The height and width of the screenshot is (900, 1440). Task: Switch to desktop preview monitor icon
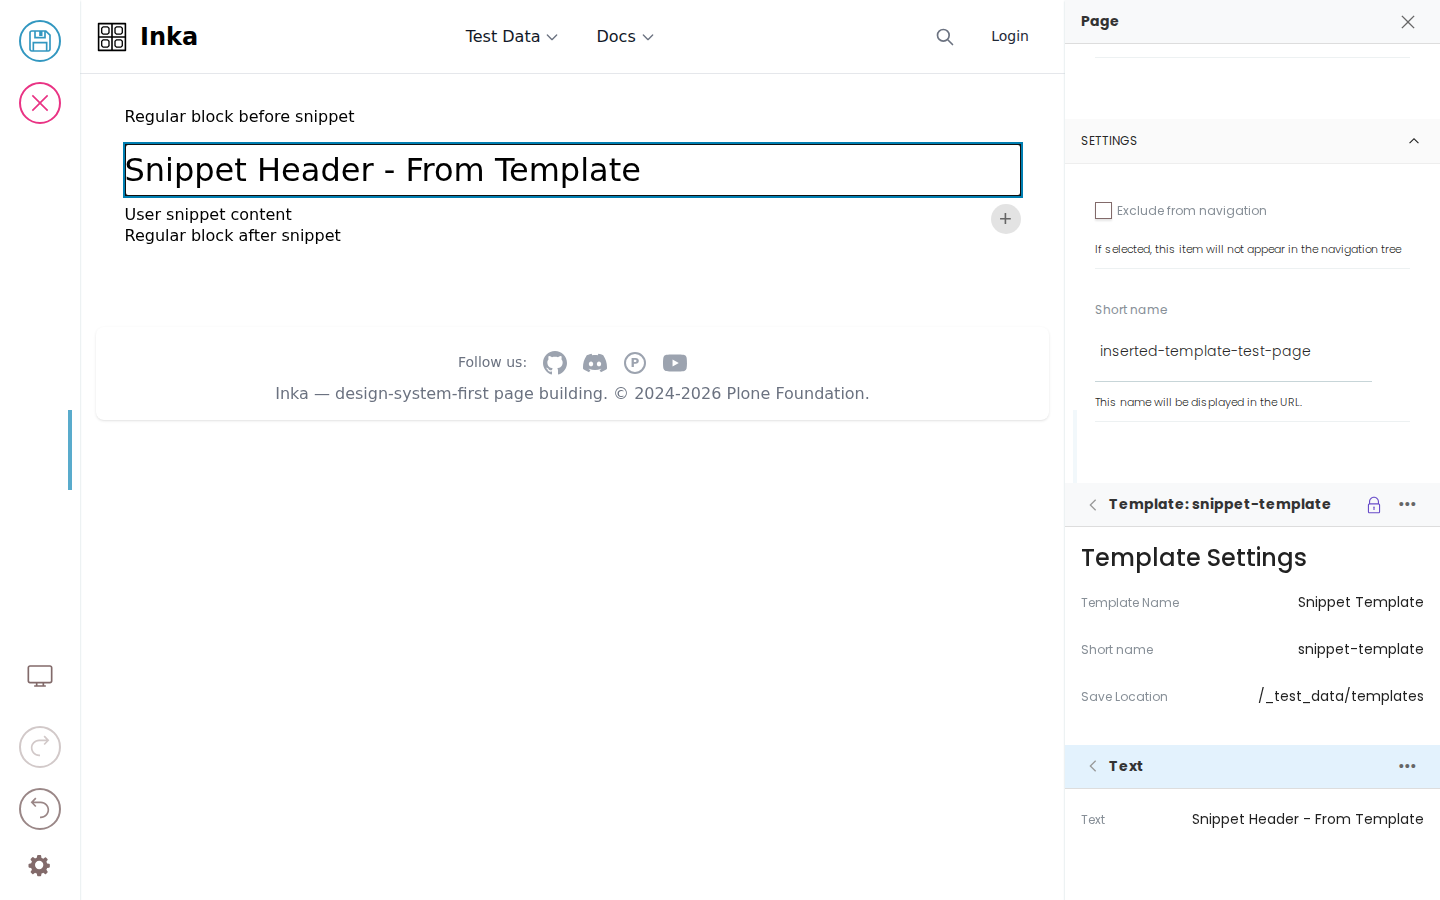pyautogui.click(x=40, y=676)
